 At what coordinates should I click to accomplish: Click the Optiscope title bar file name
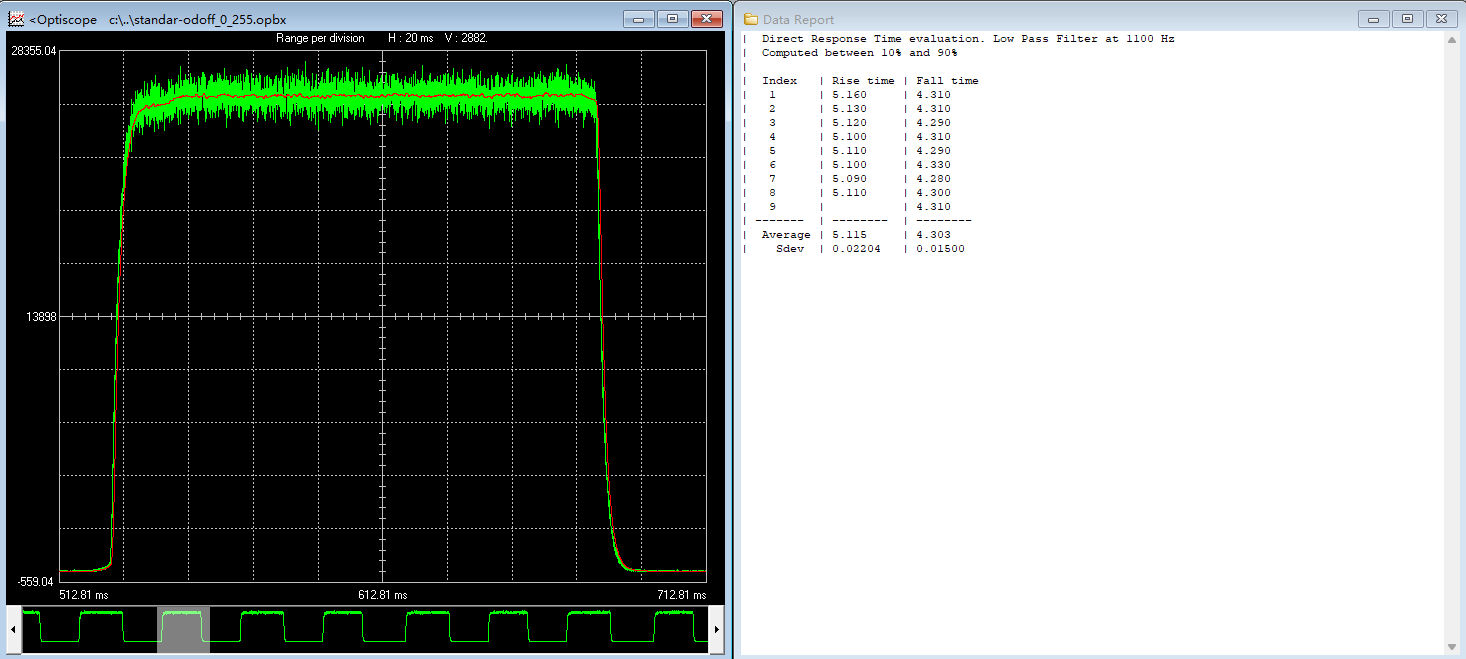197,20
